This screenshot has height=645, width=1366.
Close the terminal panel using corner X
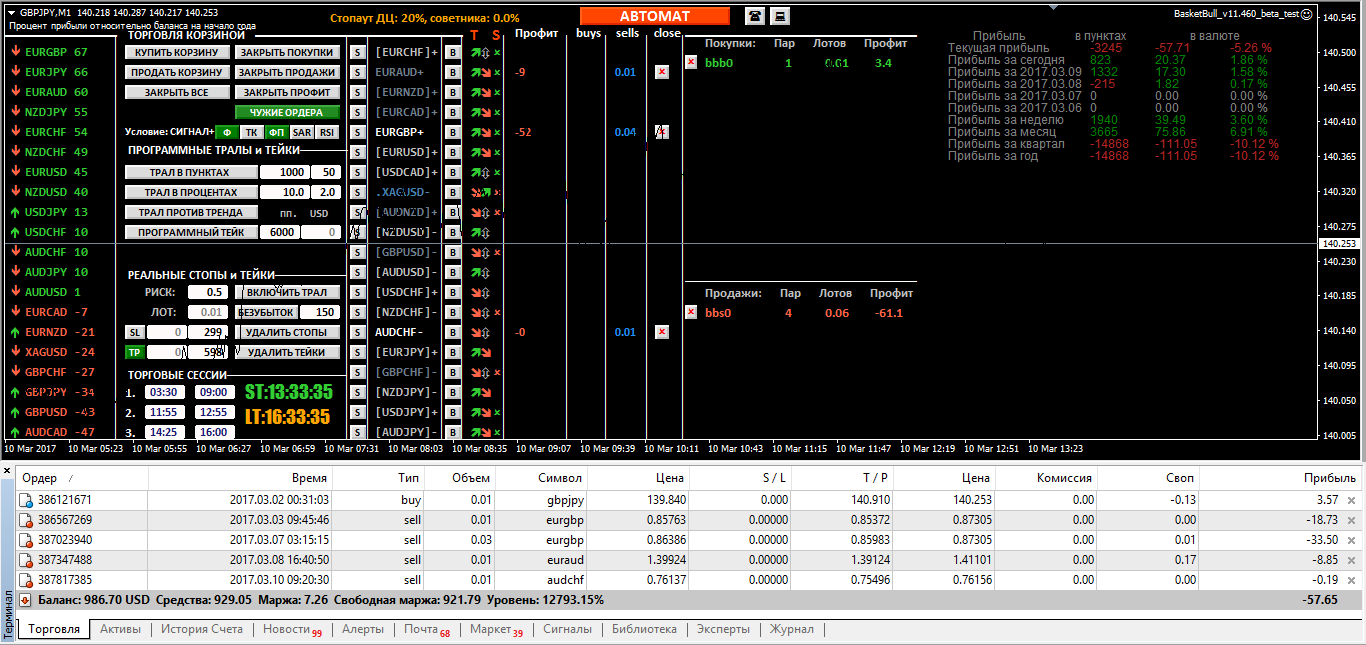click(x=7, y=470)
